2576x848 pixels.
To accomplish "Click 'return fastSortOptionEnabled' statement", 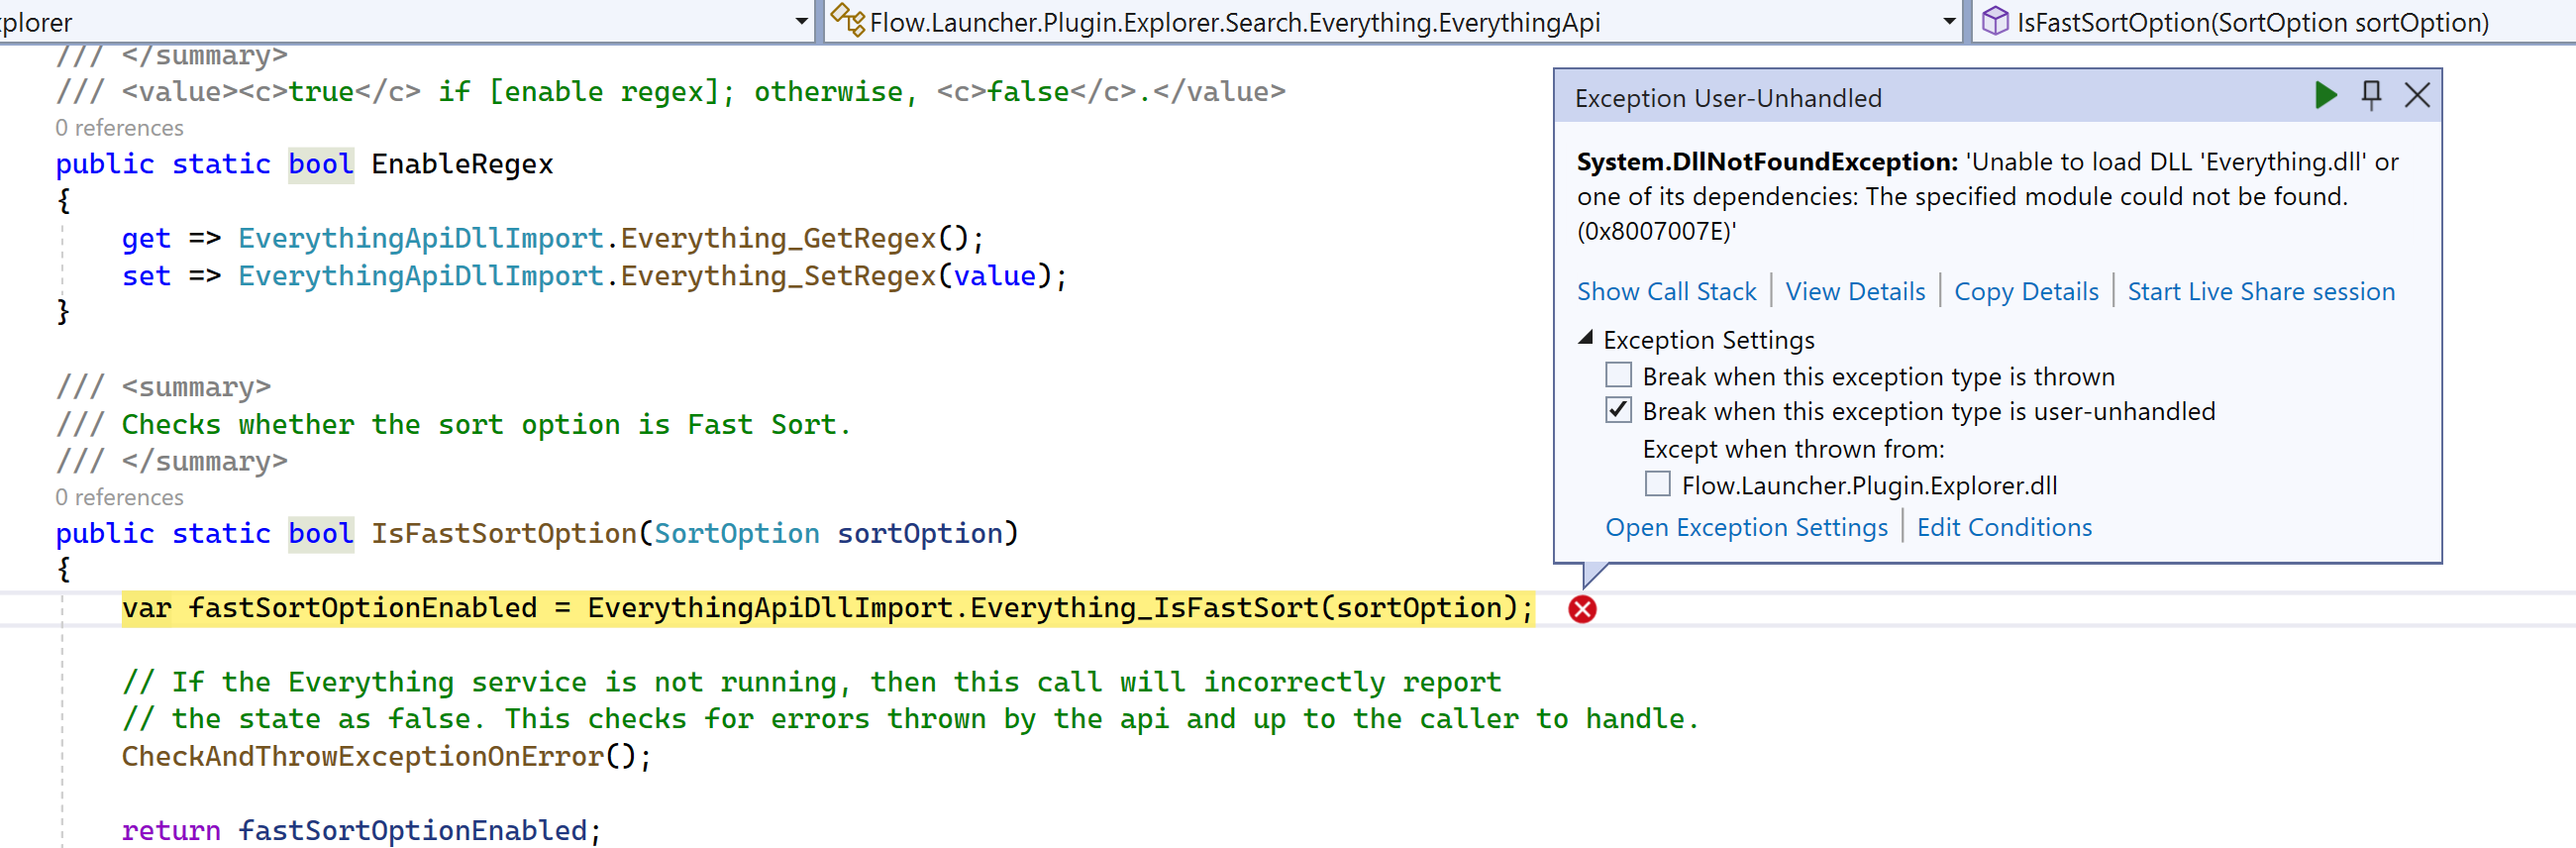I will pyautogui.click(x=361, y=831).
